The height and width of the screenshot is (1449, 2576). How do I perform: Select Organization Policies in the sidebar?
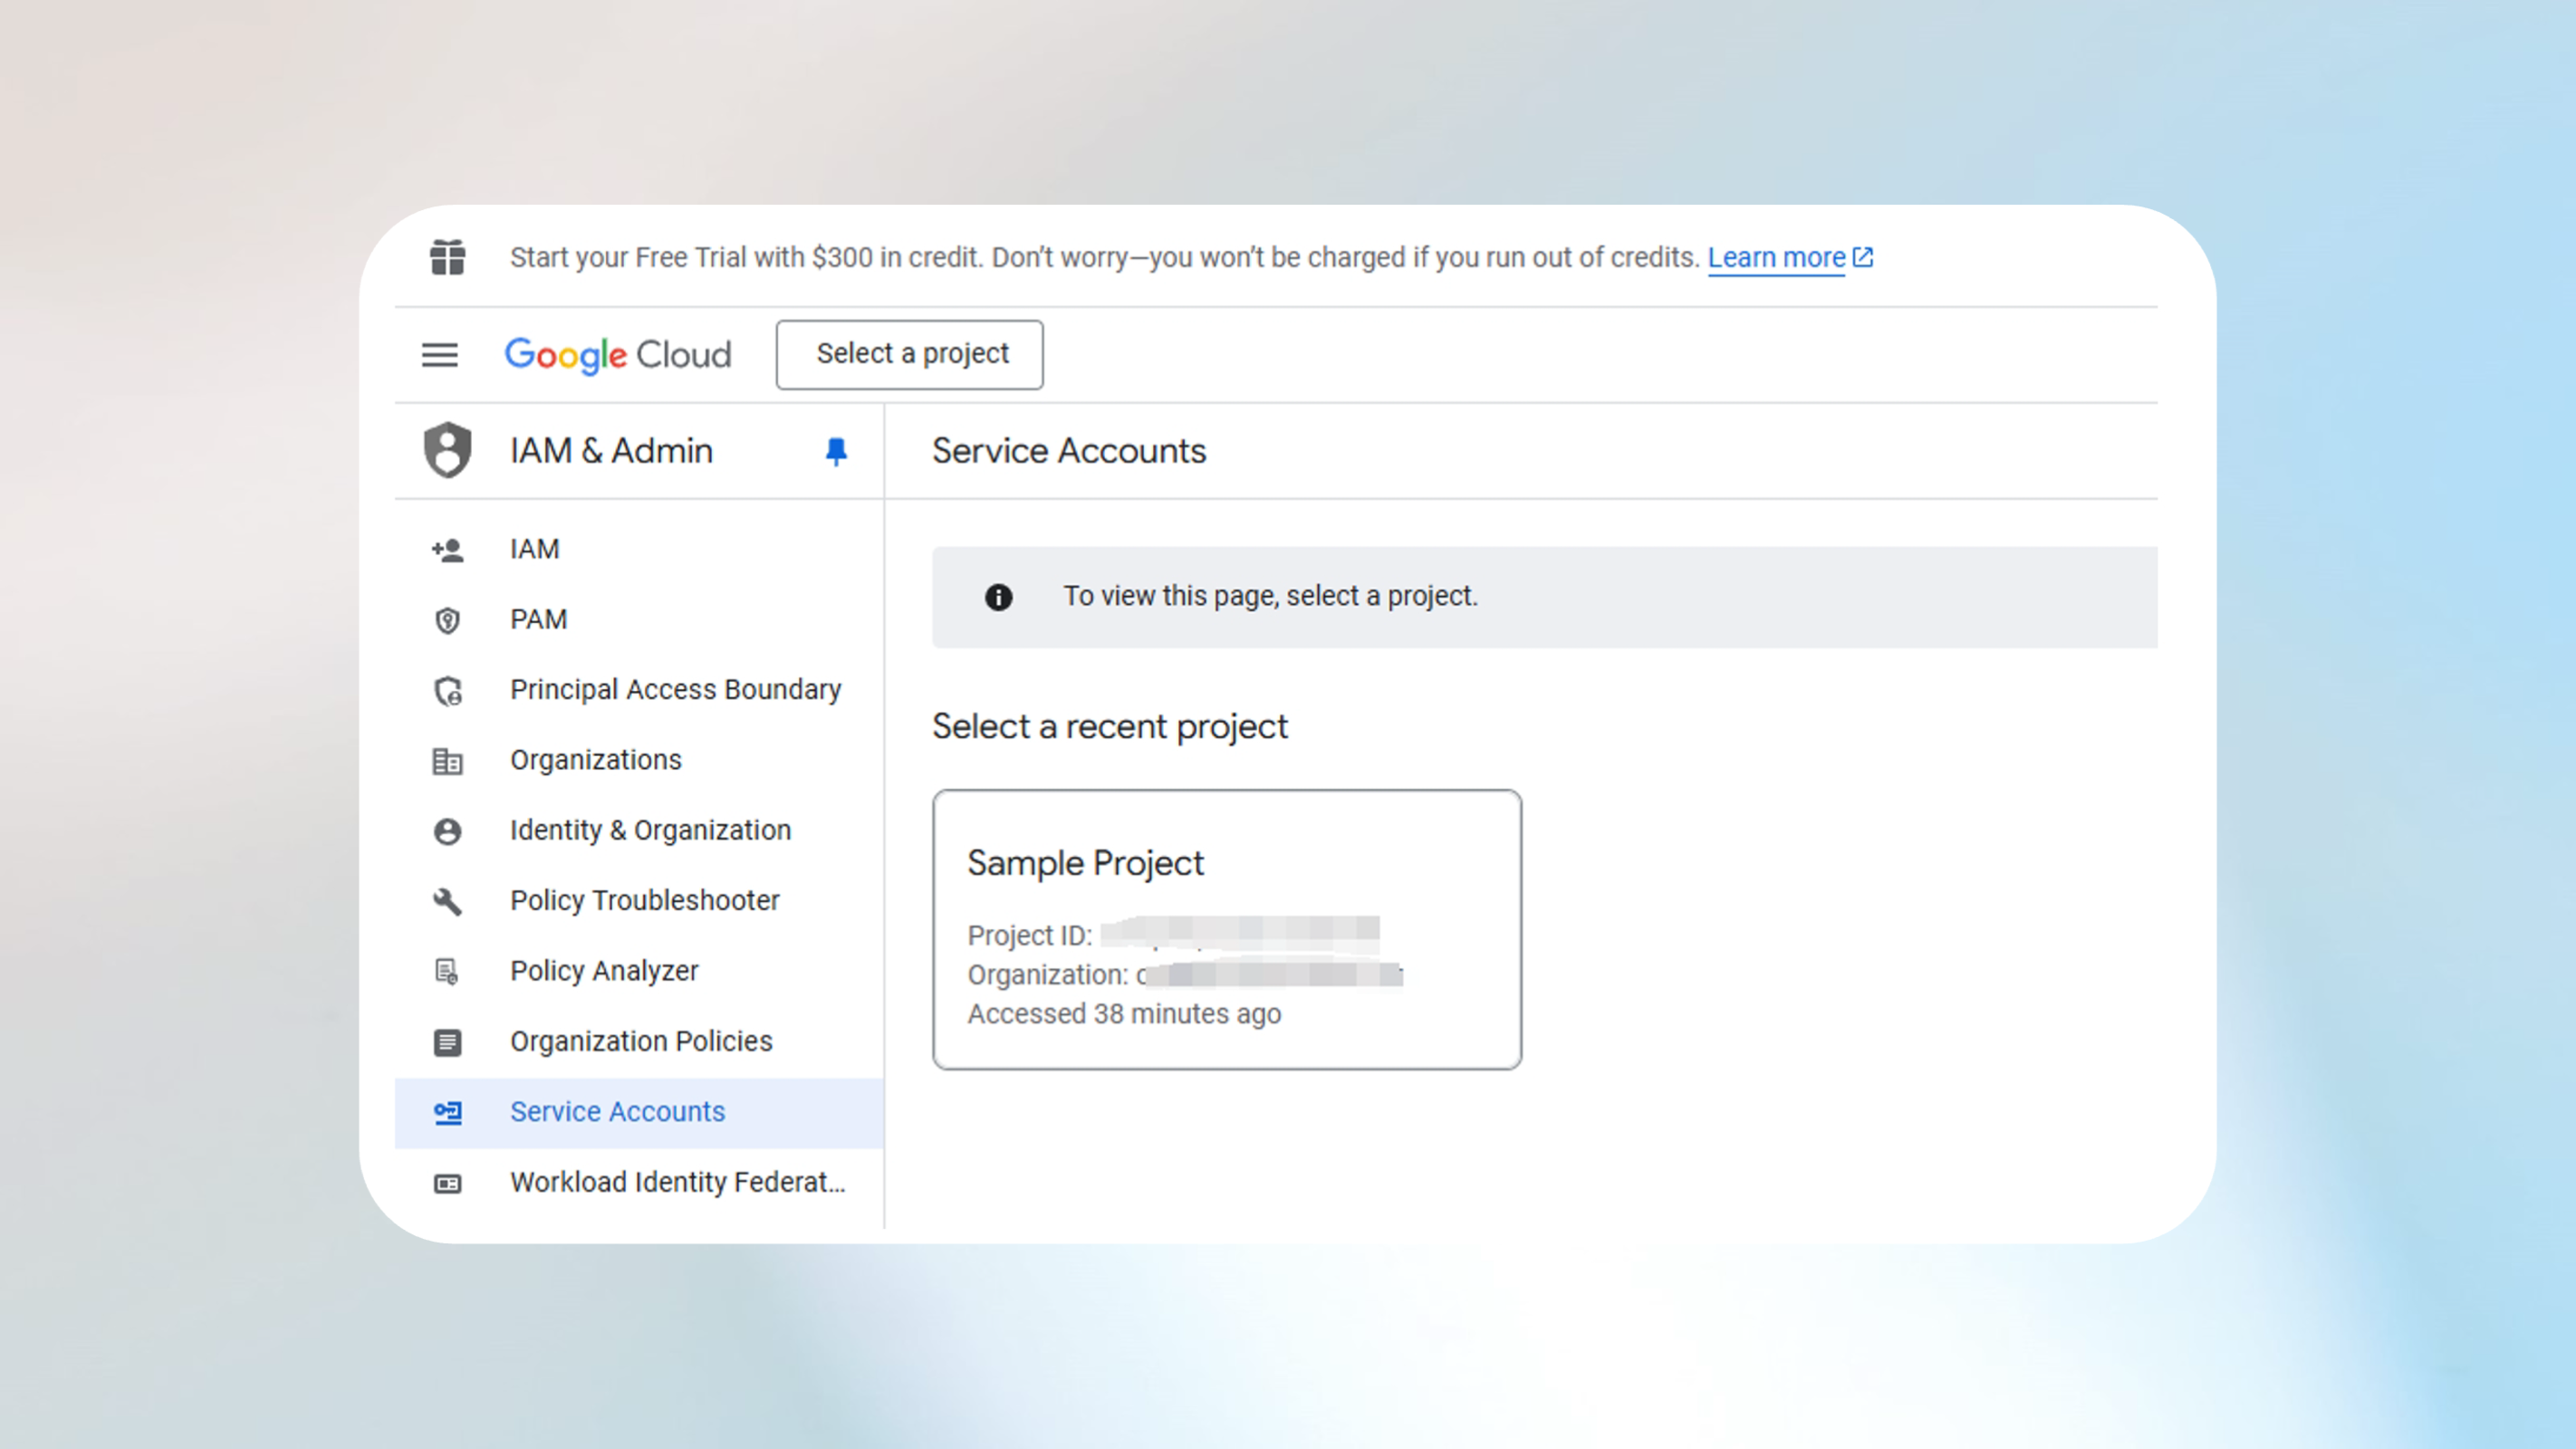(640, 1041)
